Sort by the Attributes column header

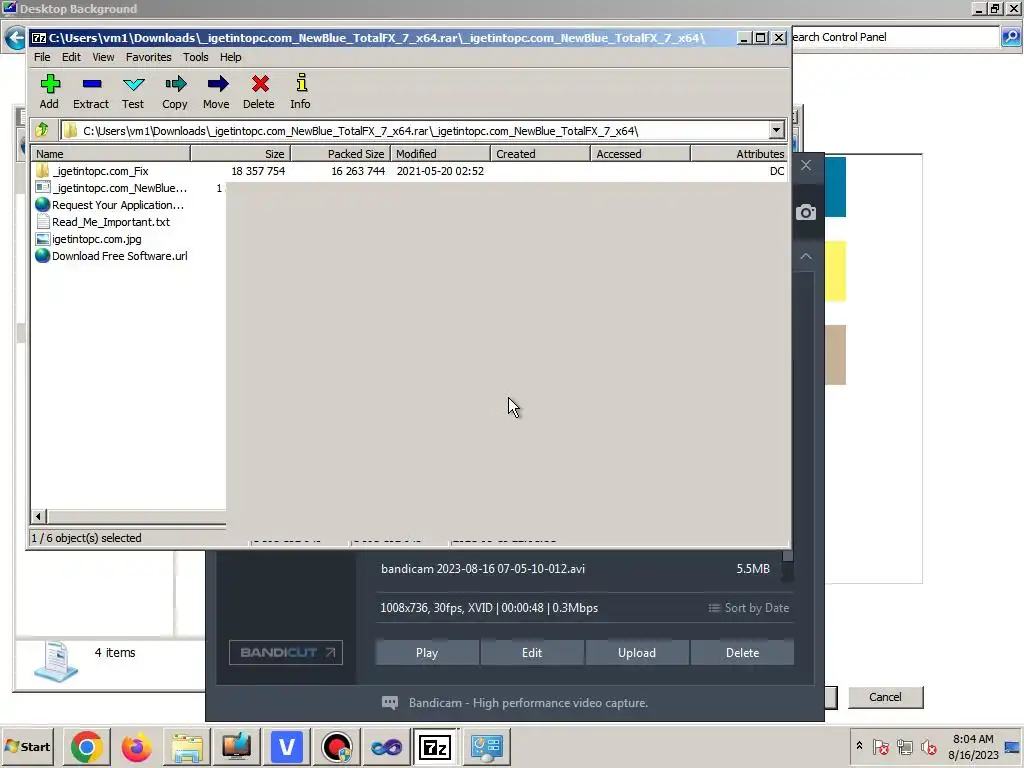739,153
